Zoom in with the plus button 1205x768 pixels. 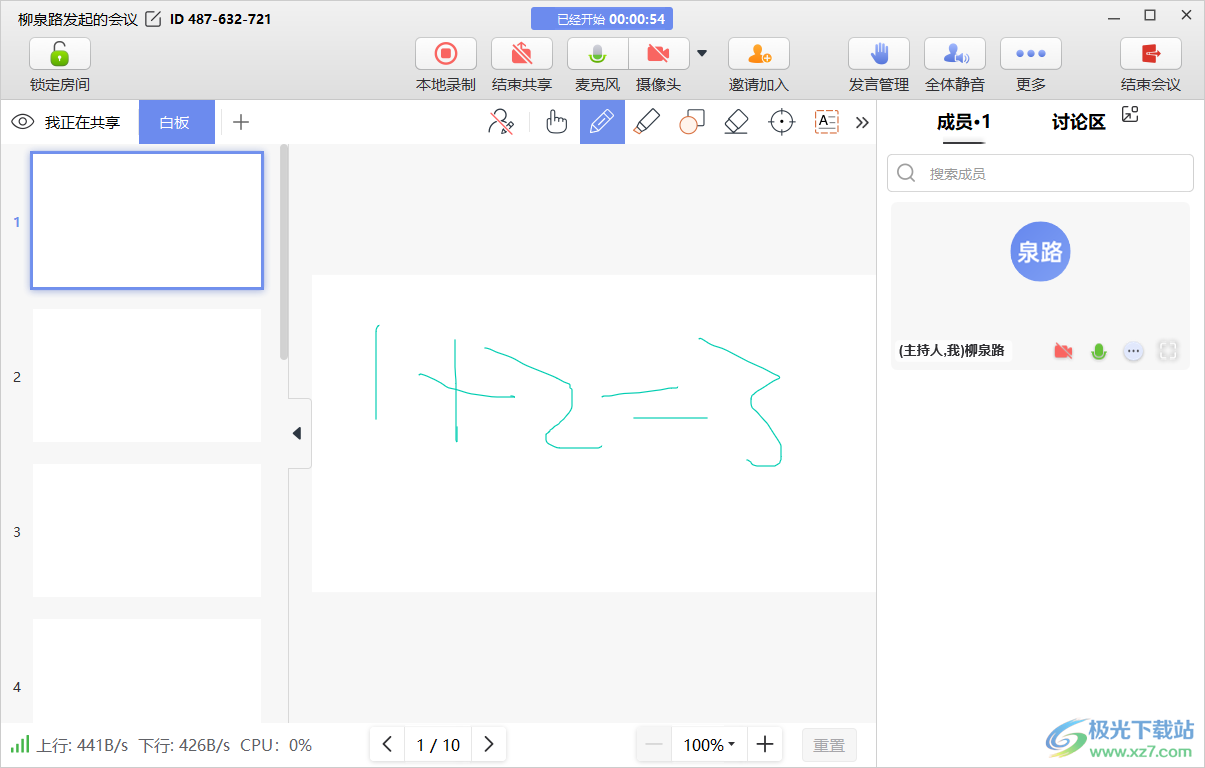[x=765, y=744]
